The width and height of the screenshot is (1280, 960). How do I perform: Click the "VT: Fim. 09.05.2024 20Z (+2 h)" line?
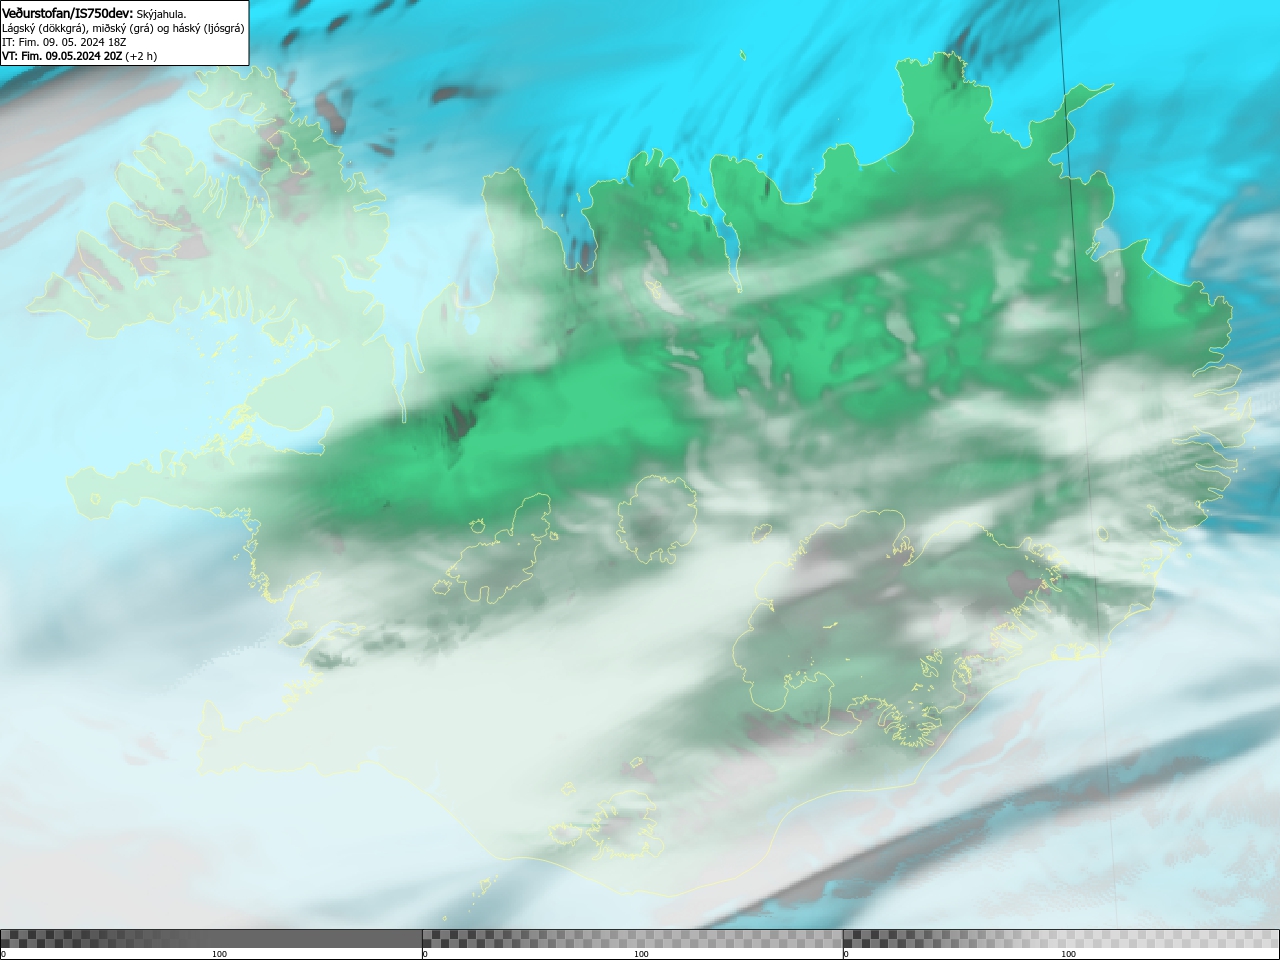pyautogui.click(x=79, y=56)
